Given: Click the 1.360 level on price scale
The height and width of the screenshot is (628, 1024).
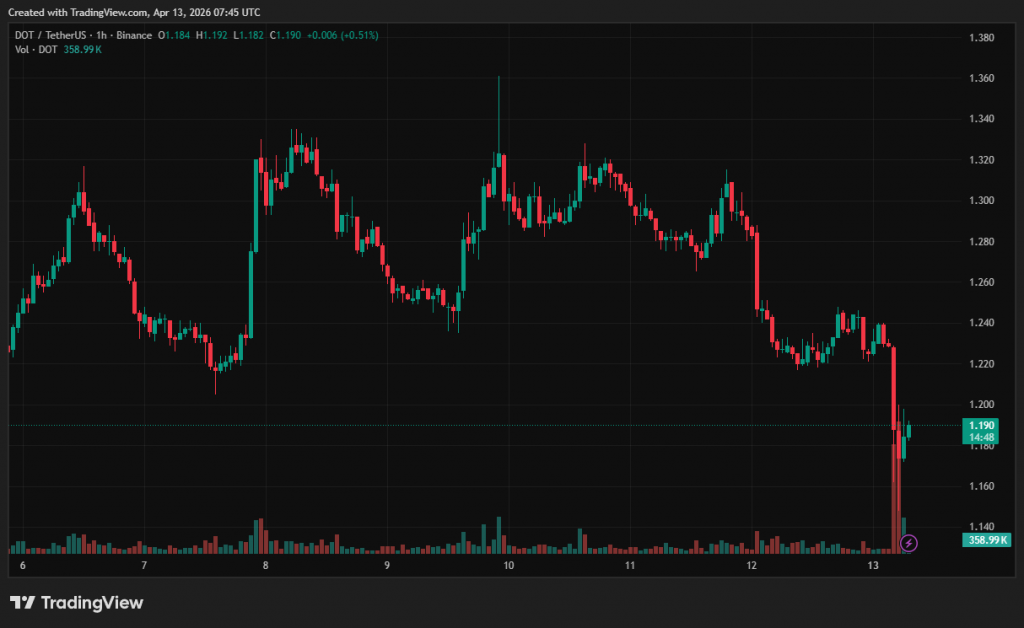Looking at the screenshot, I should click(980, 78).
